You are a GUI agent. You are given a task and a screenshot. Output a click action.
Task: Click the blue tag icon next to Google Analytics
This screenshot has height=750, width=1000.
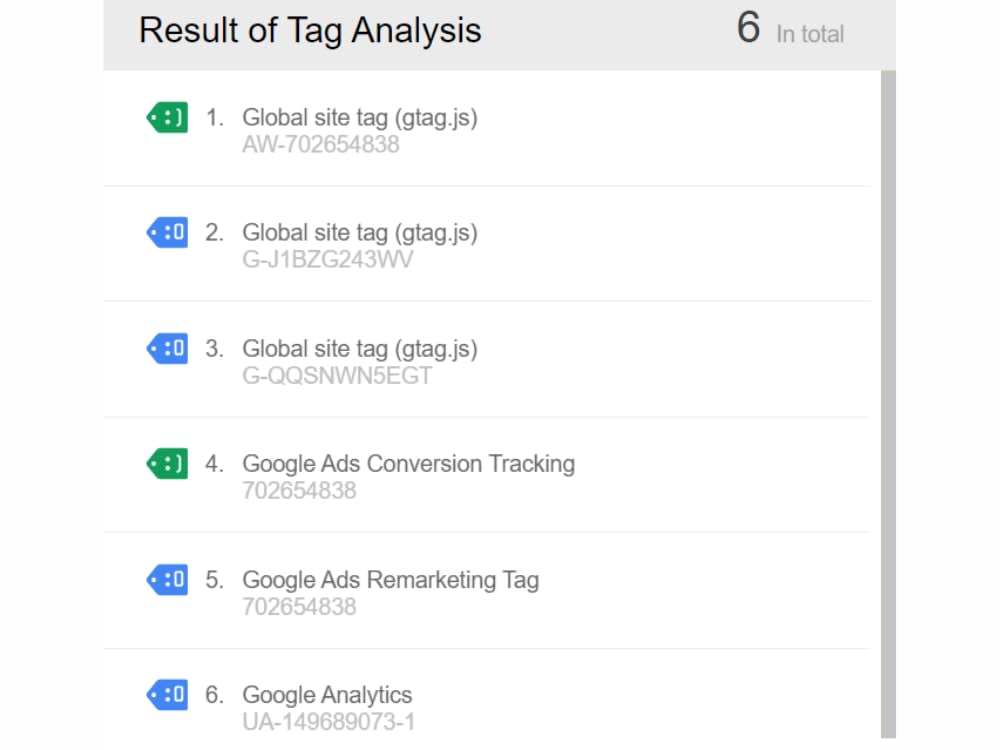(167, 694)
